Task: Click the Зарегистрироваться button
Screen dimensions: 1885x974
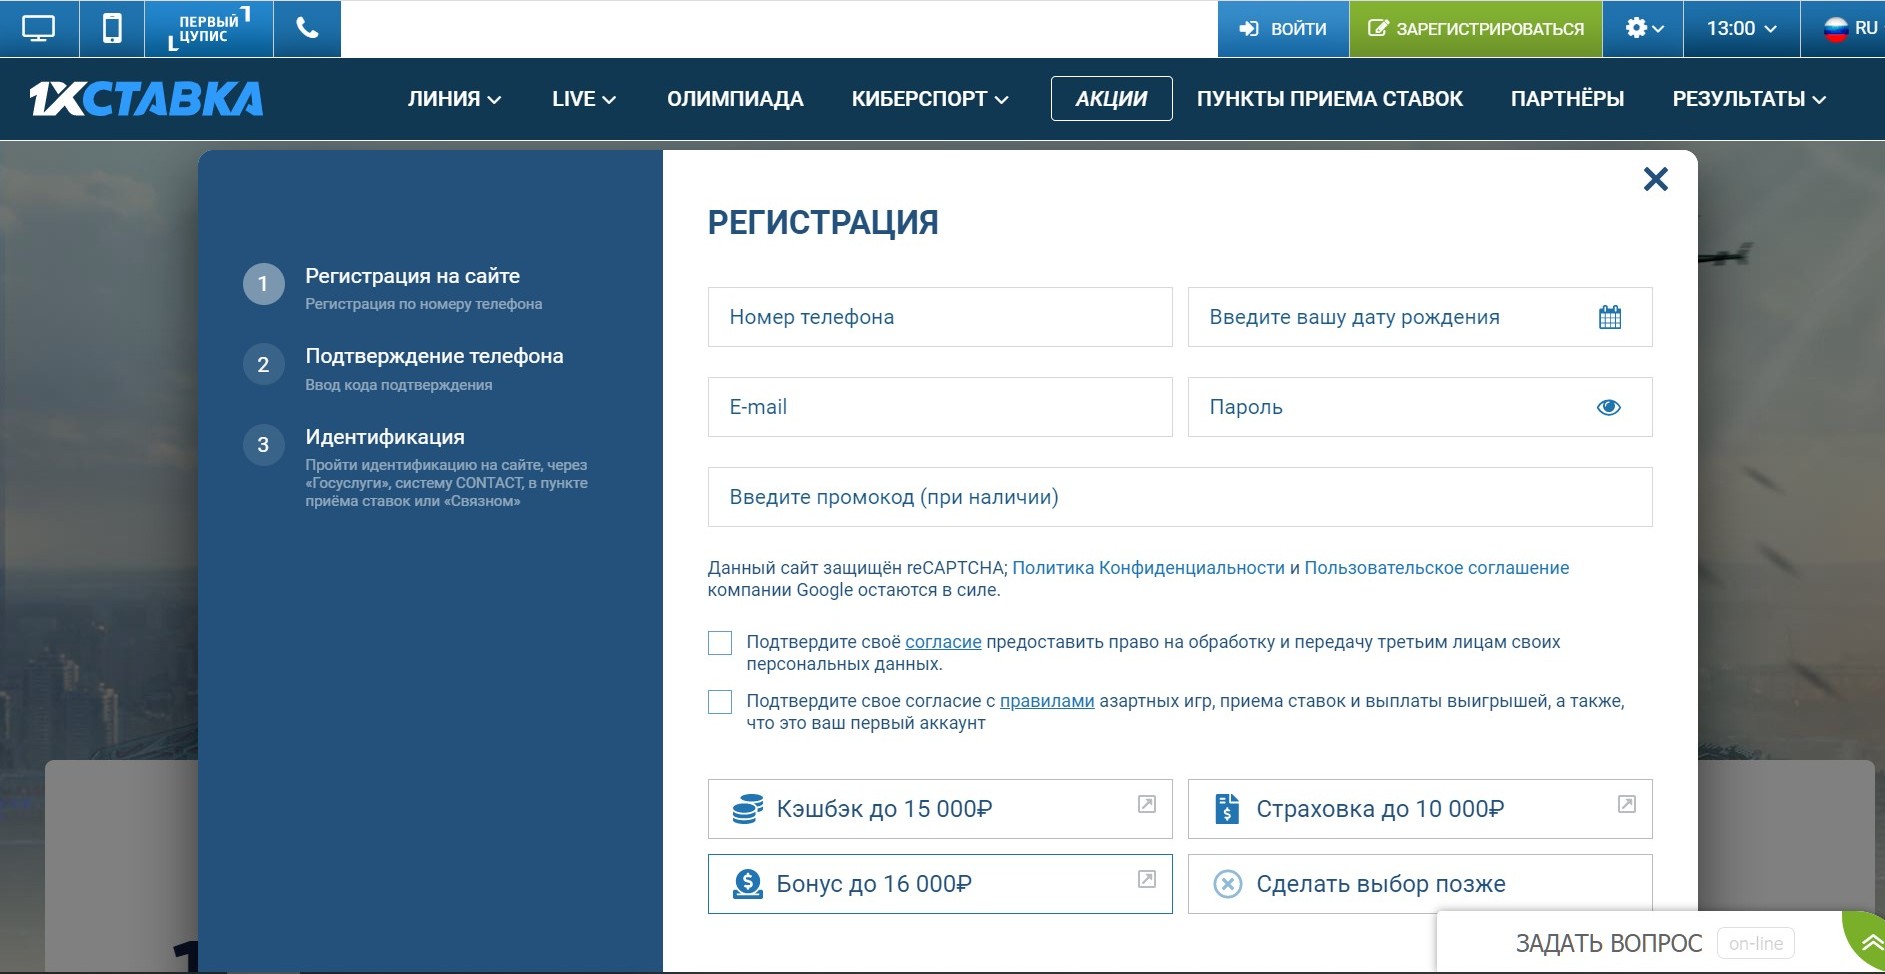Action: 1476,28
